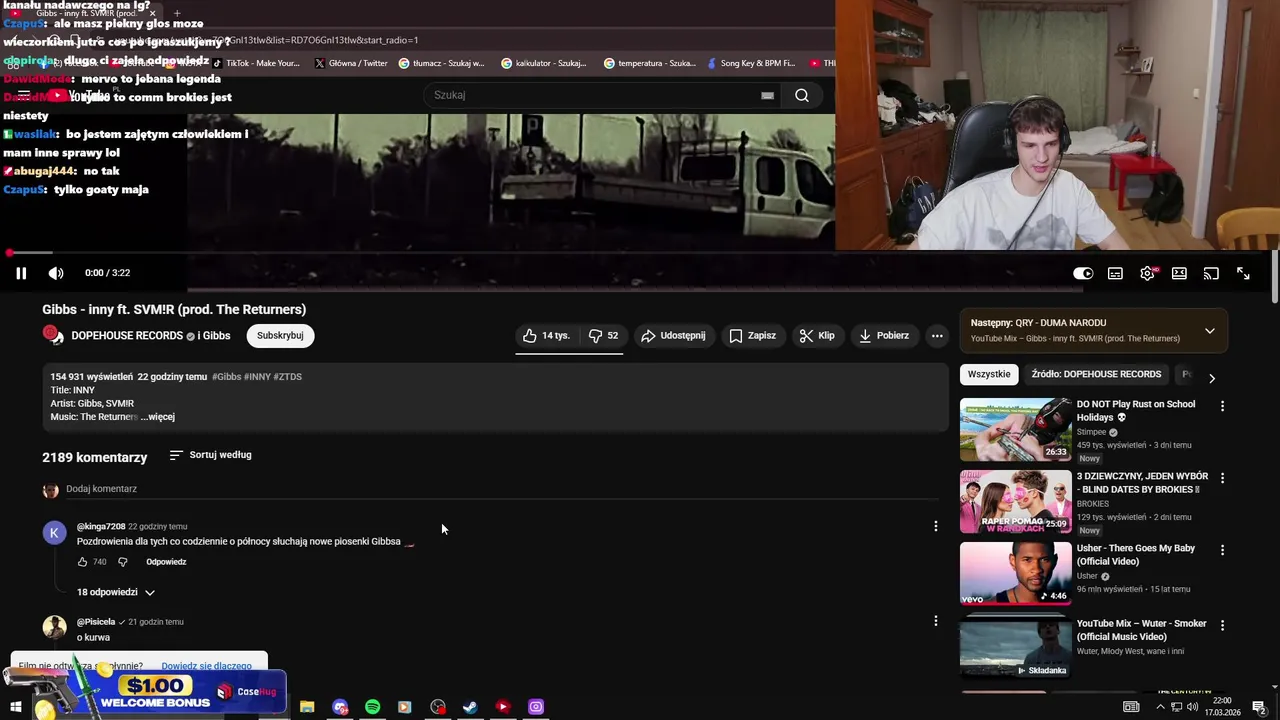
Task: Click Dodaj komentarz field
Action: [500, 489]
